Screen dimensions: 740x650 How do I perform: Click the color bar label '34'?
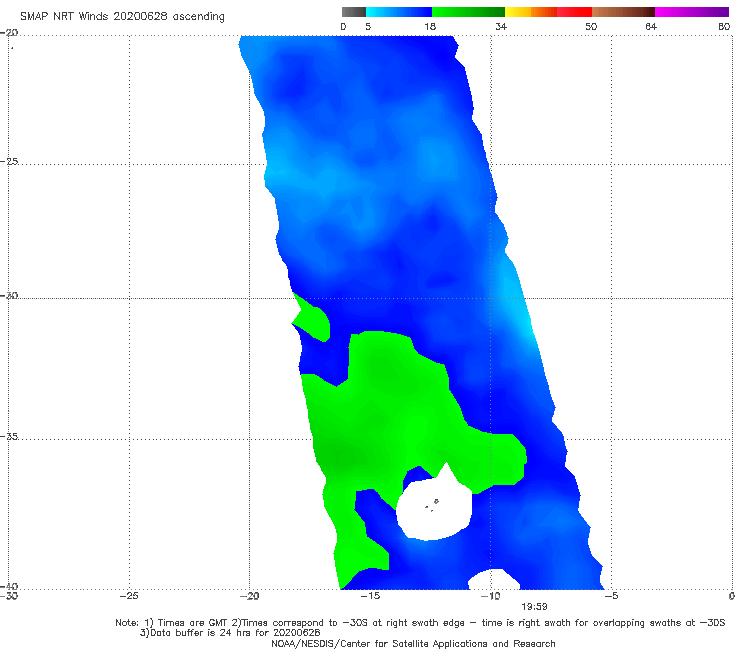point(501,26)
